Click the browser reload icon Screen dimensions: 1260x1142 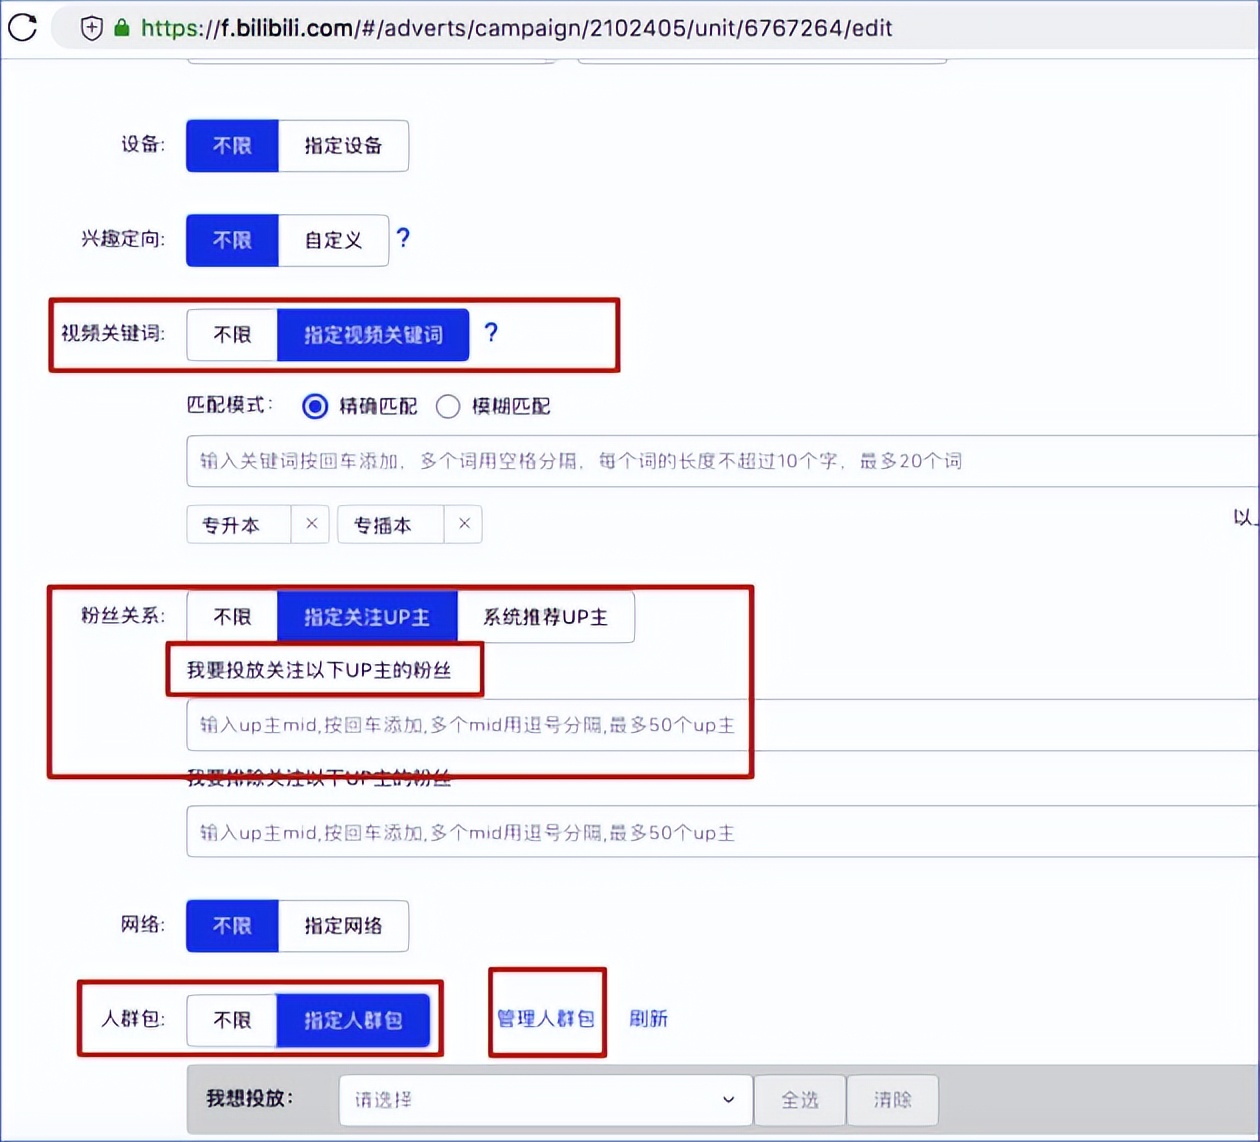(x=21, y=27)
